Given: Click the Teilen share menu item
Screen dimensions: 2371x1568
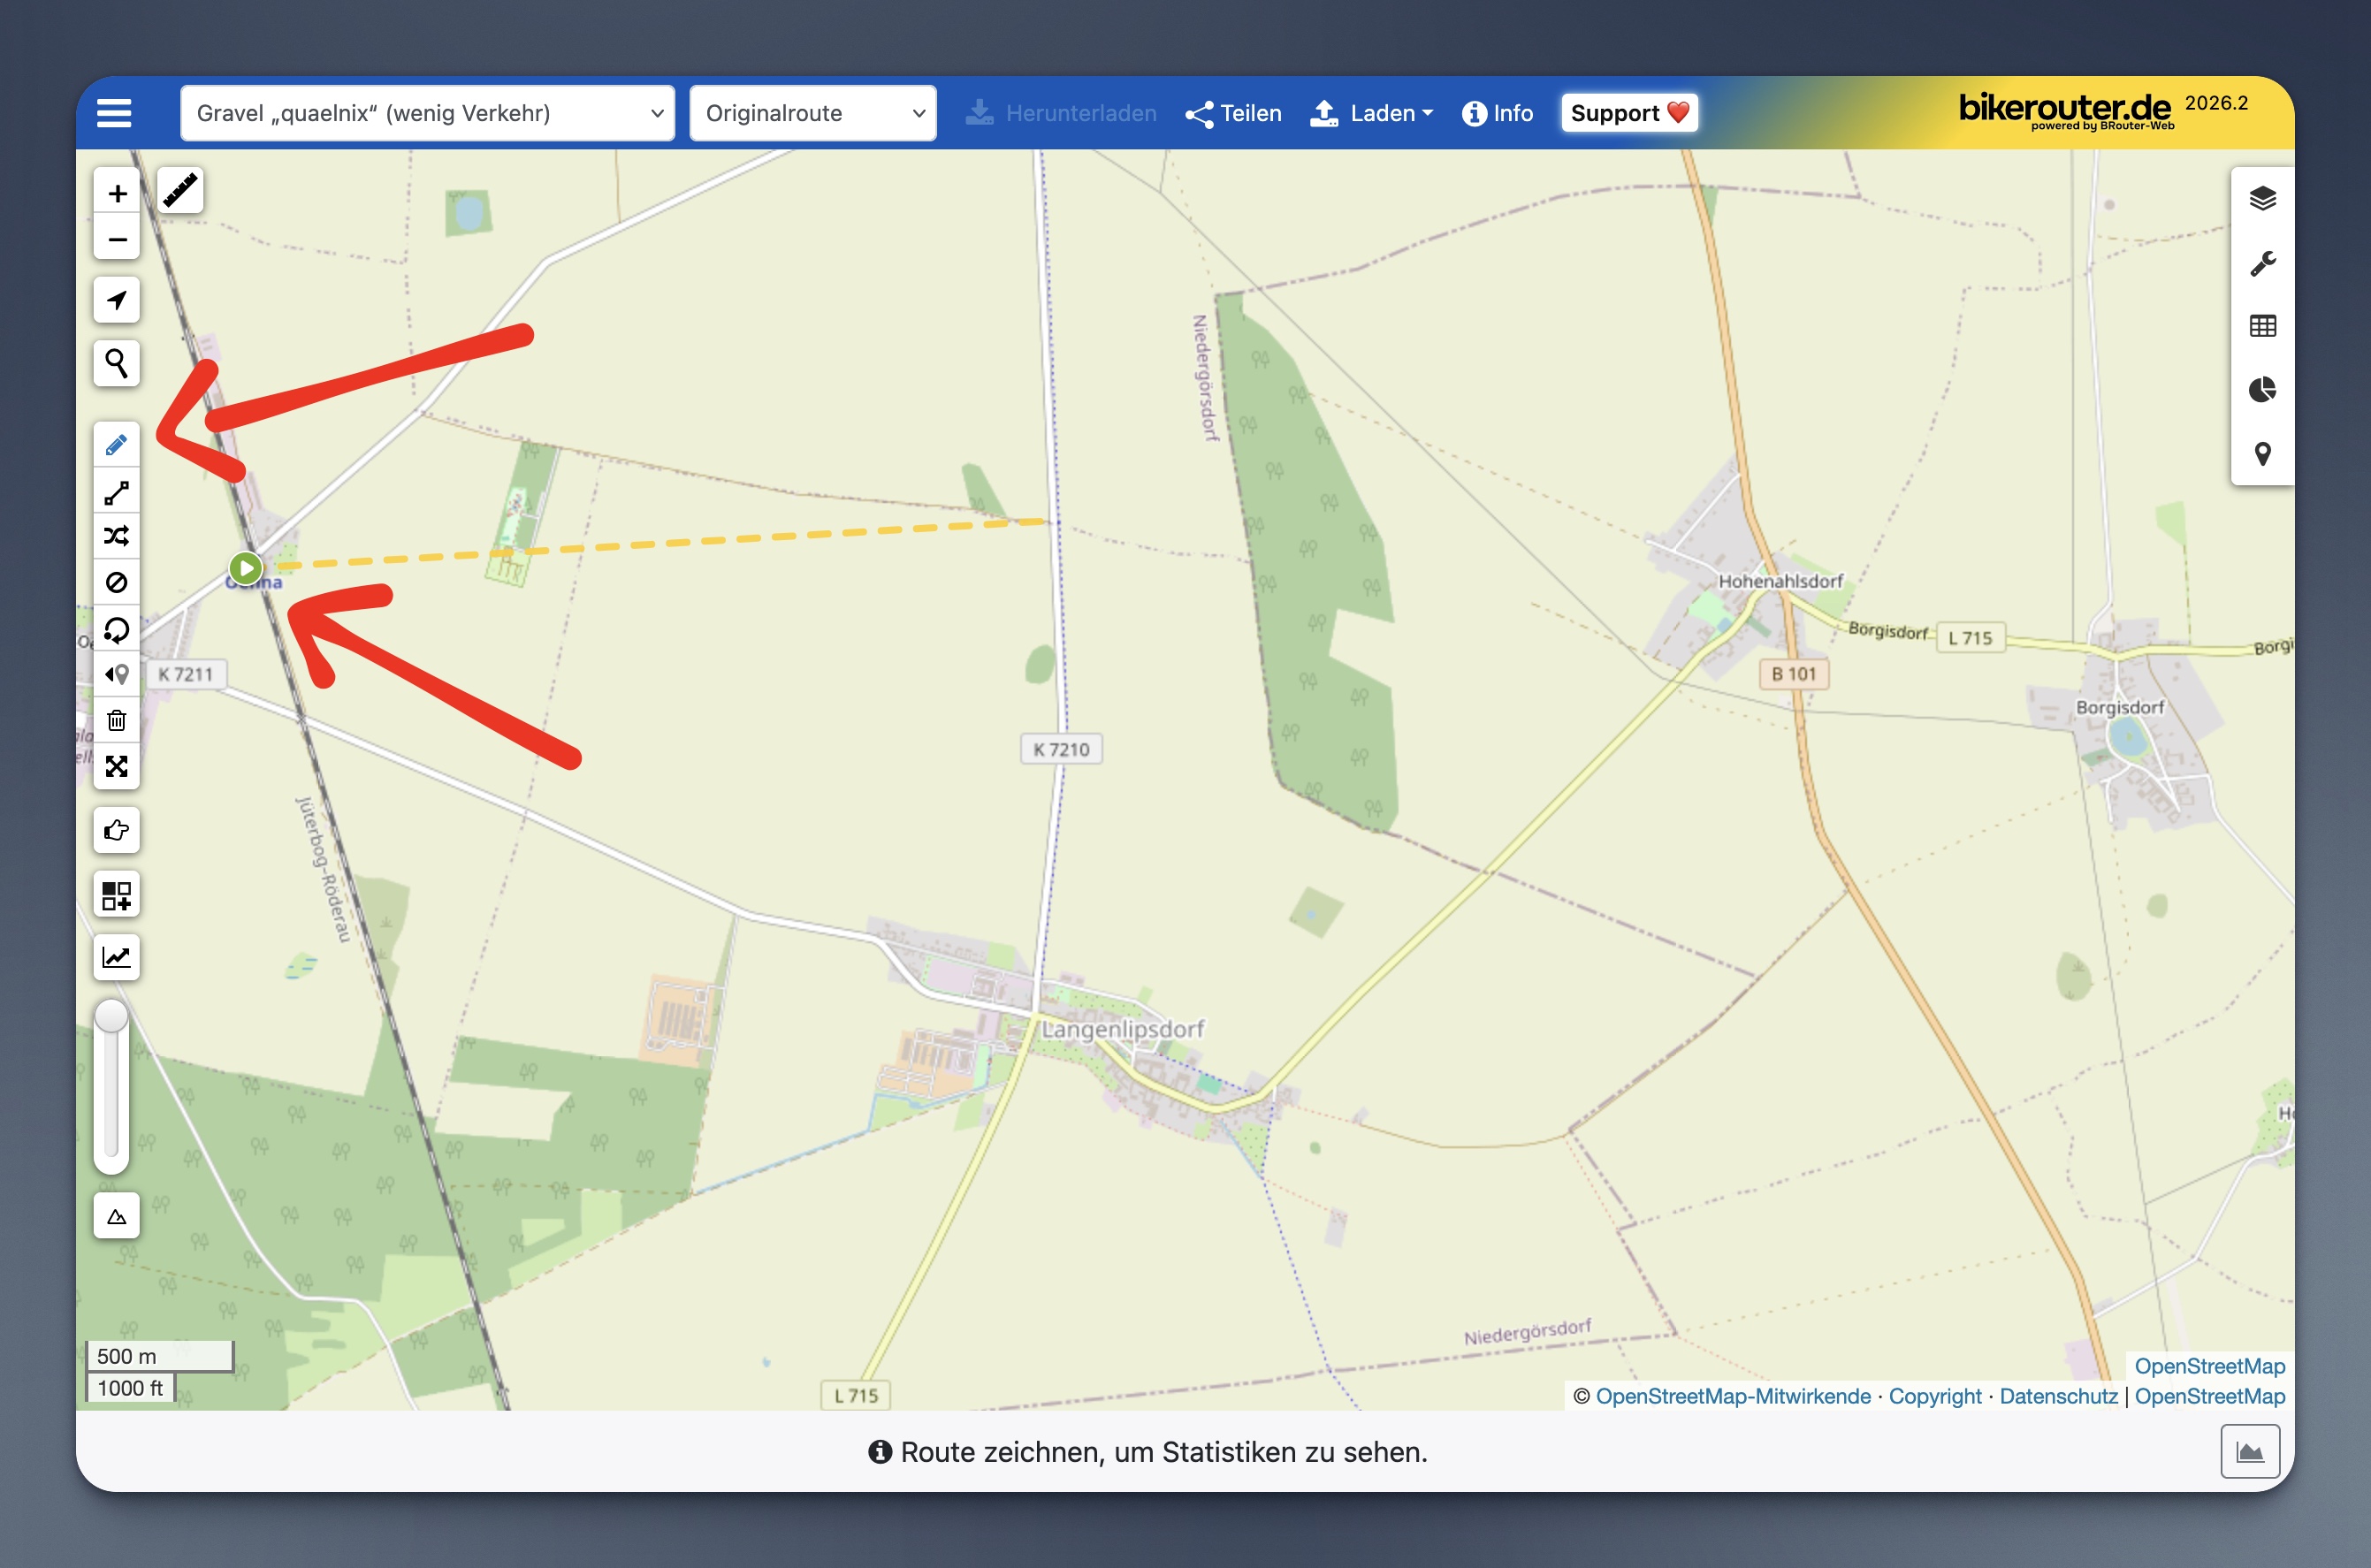Looking at the screenshot, I should 1233,113.
